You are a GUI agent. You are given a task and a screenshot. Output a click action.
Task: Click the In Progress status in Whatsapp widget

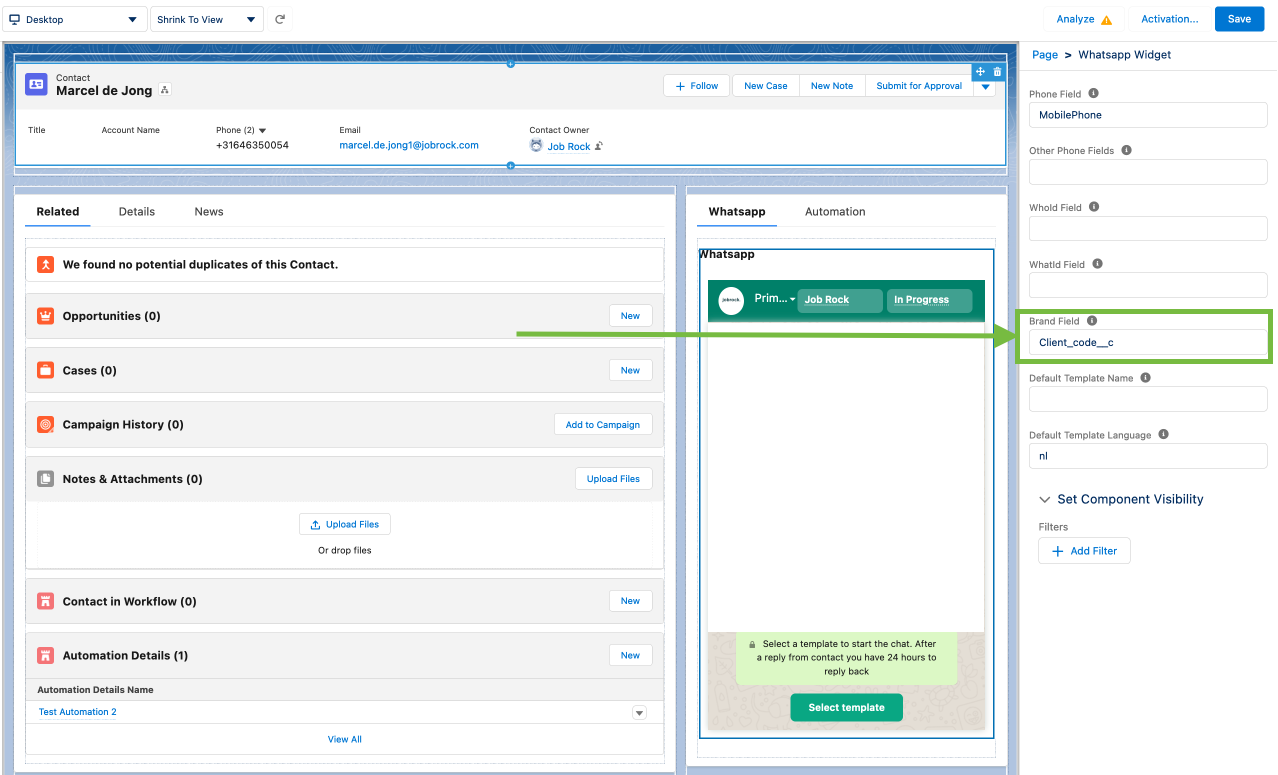(929, 300)
